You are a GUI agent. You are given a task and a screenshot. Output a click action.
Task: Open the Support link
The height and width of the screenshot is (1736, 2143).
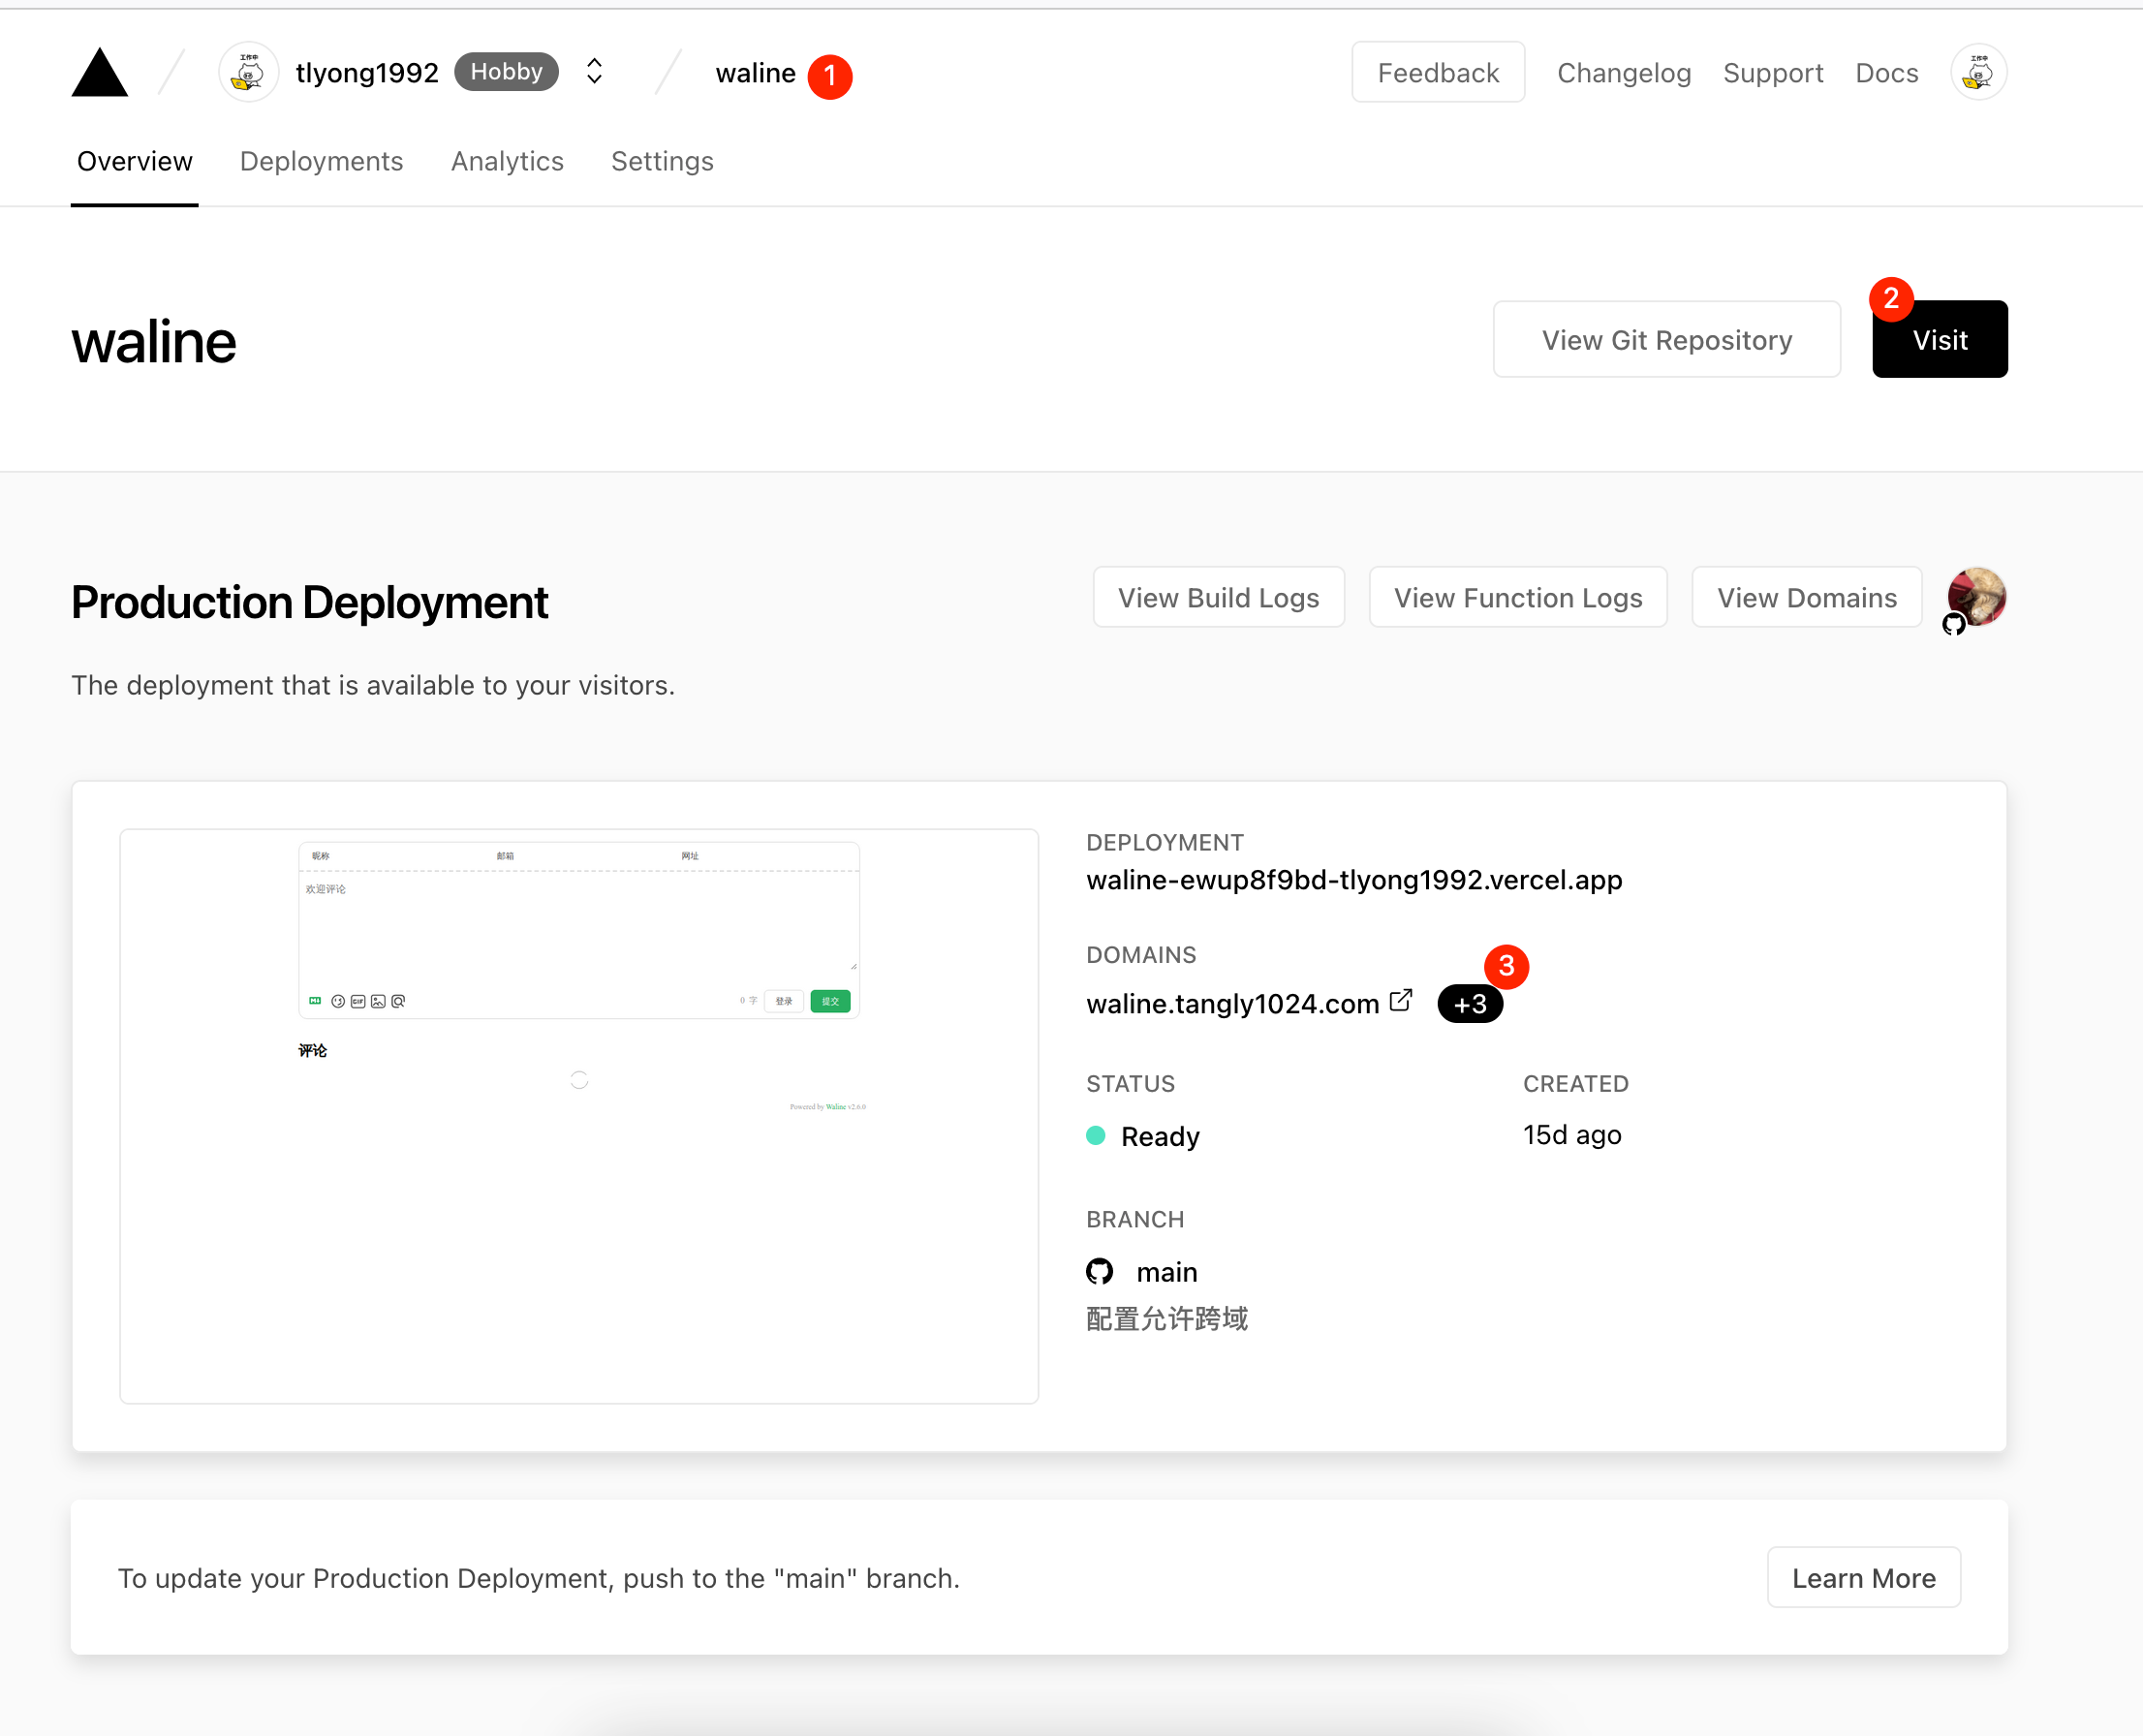tap(1773, 73)
